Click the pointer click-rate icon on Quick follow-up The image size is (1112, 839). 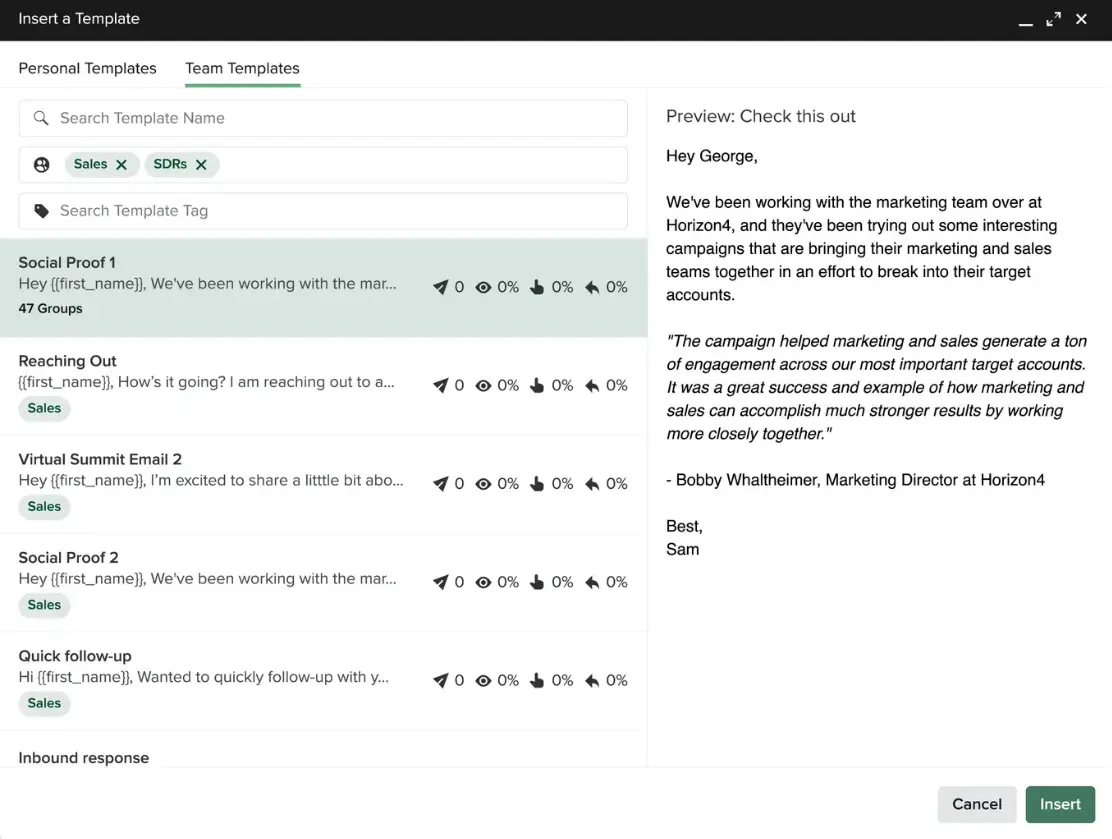pos(537,680)
